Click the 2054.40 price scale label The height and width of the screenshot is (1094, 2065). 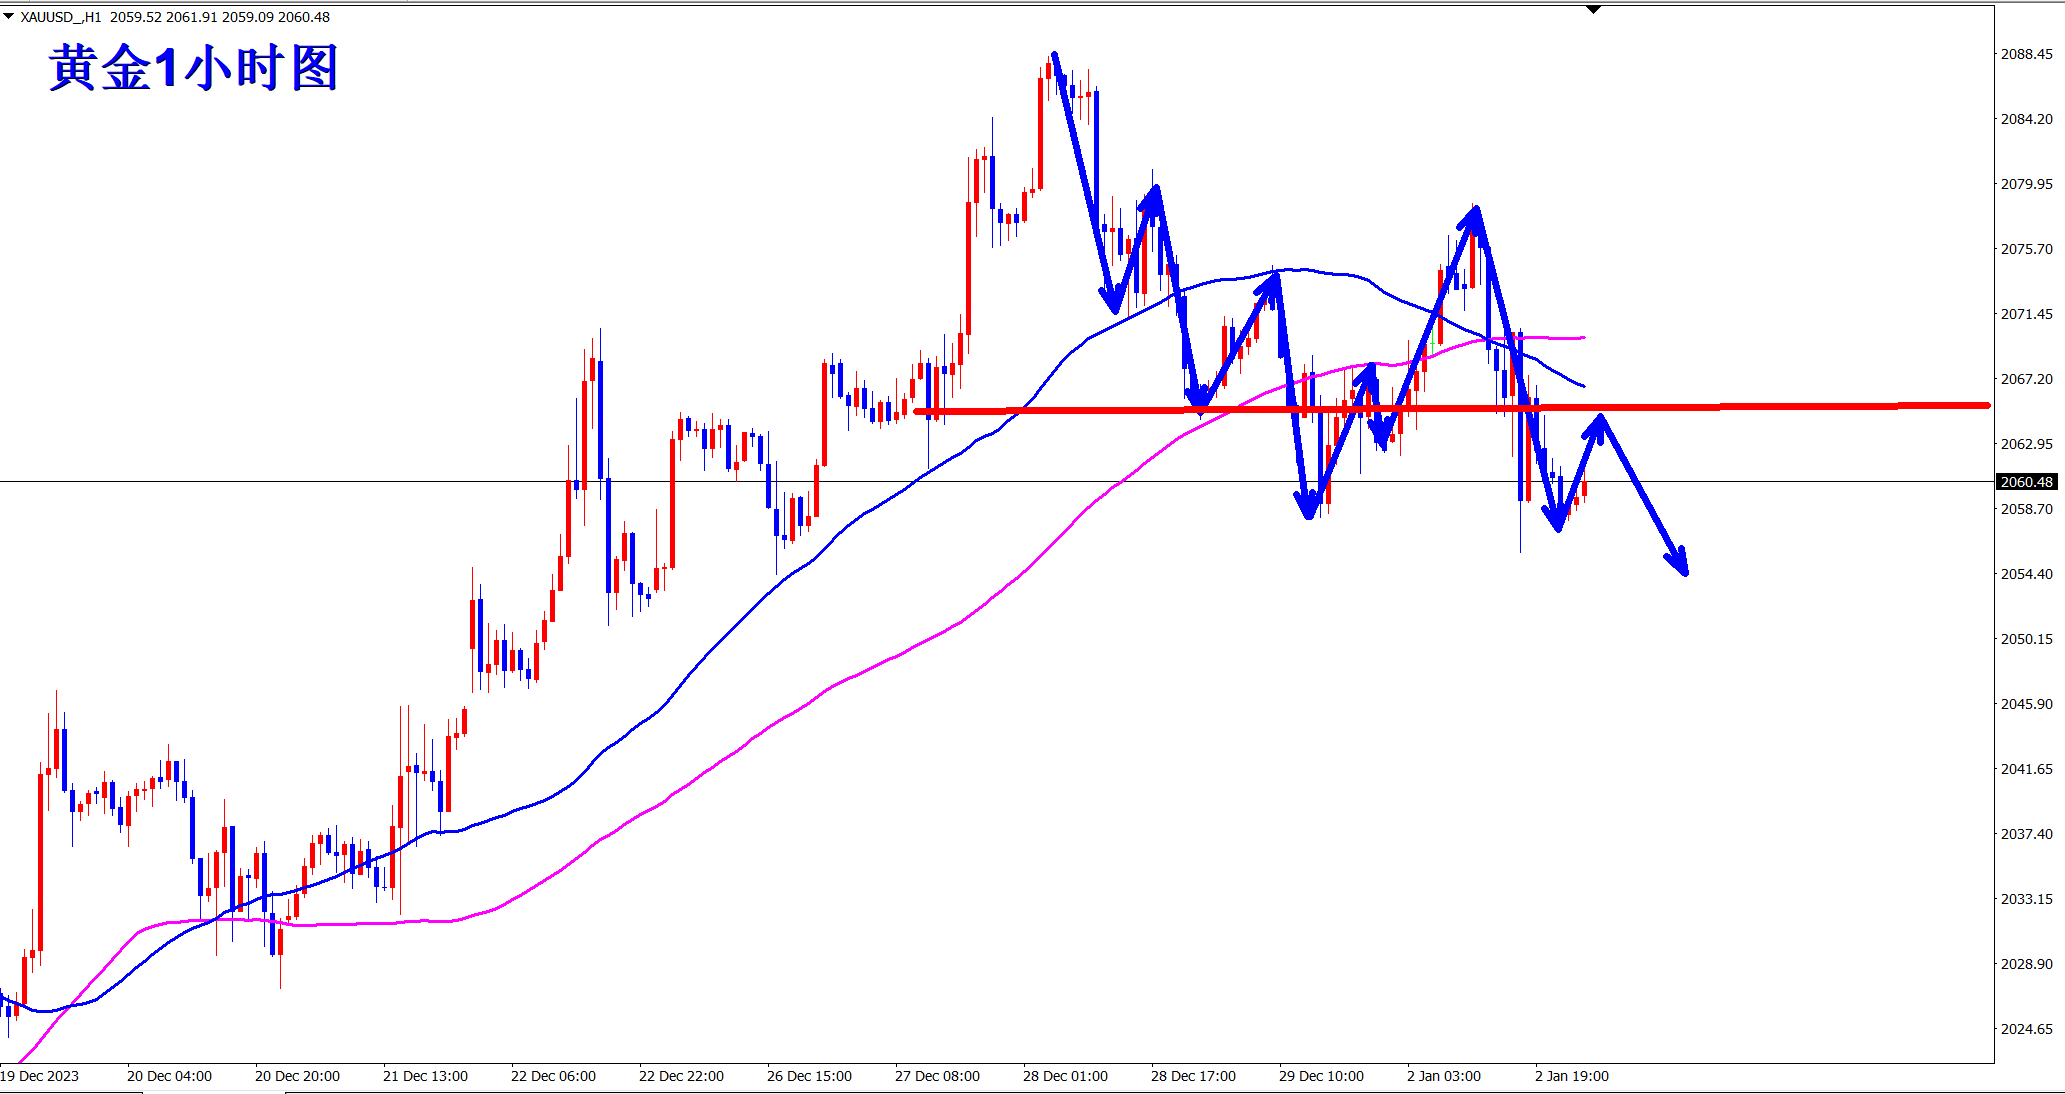(x=2026, y=574)
